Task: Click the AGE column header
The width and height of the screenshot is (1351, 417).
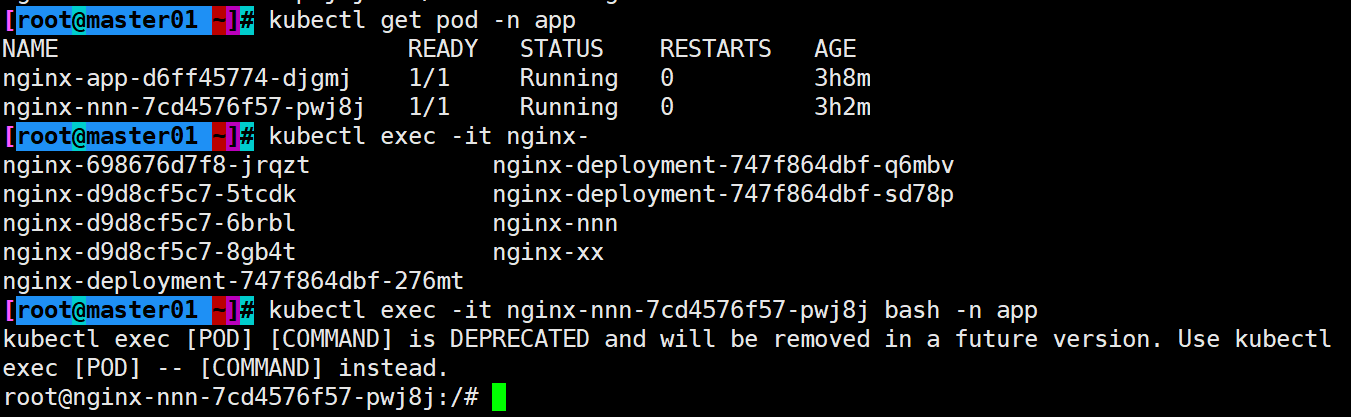Action: coord(835,49)
